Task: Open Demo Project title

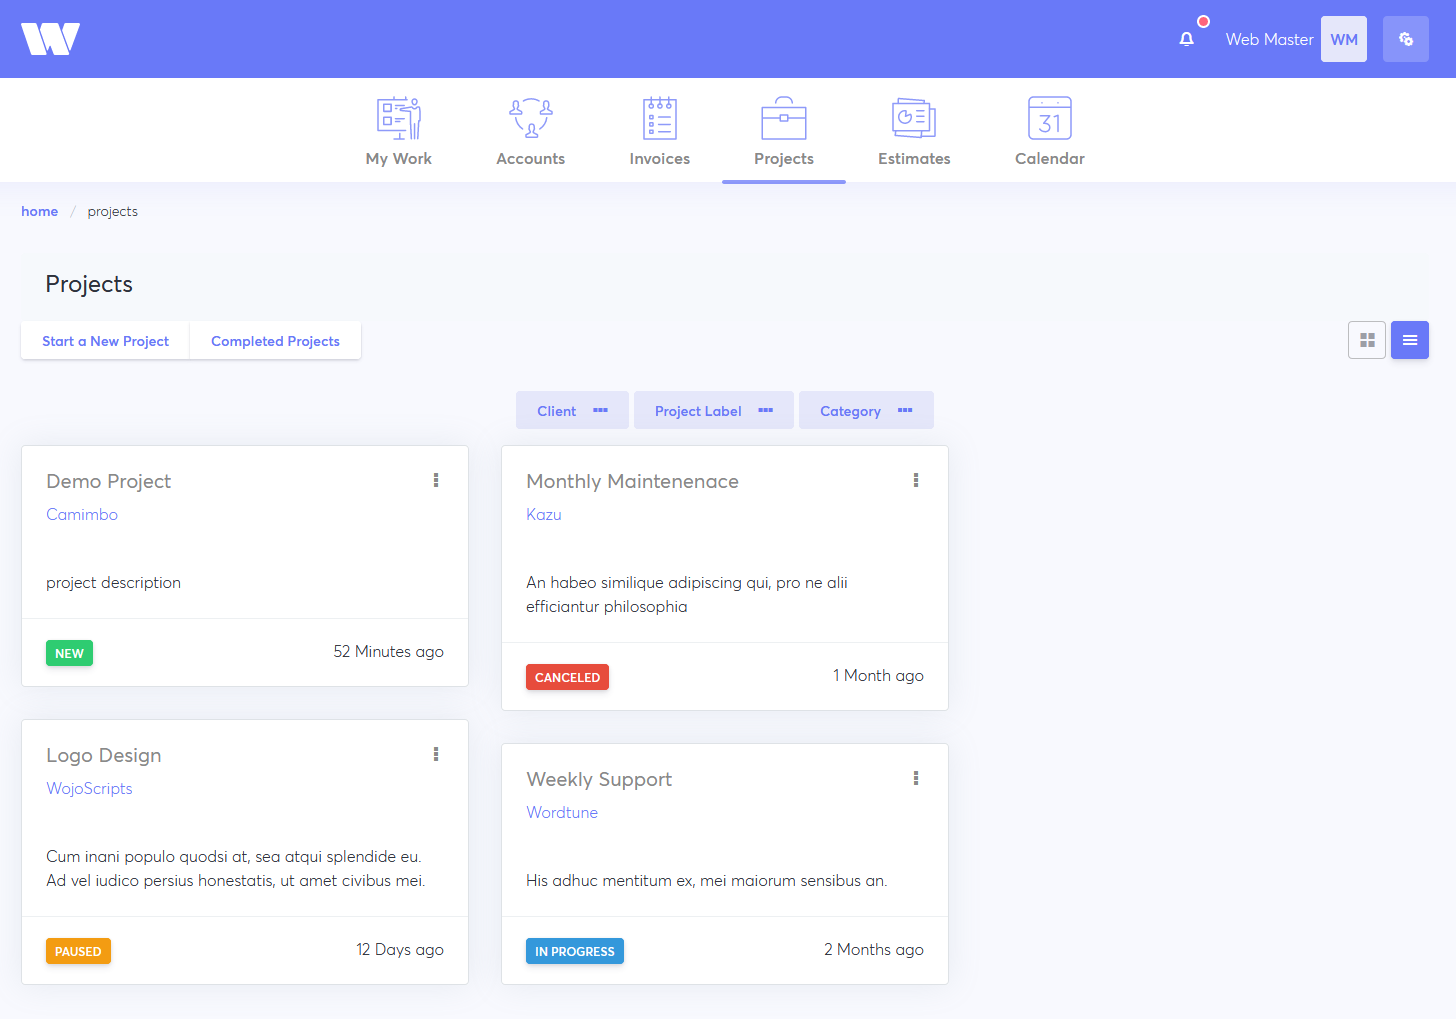Action: click(109, 481)
